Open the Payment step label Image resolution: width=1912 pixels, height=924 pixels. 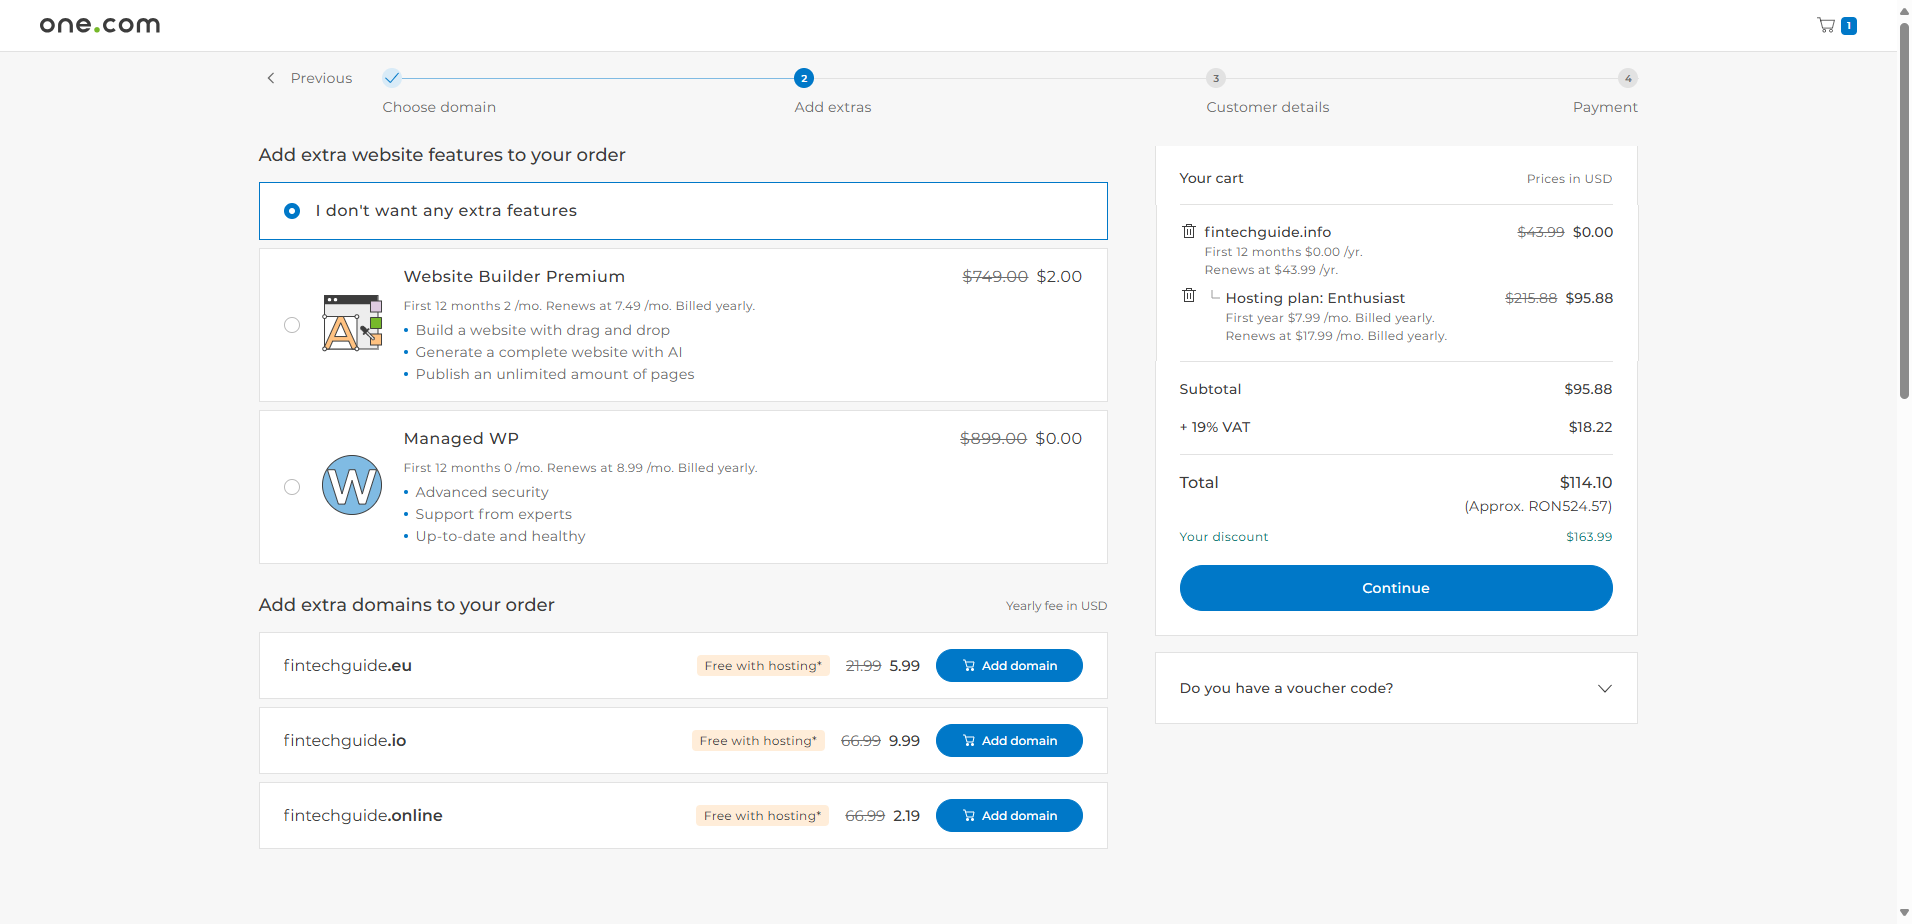click(x=1605, y=107)
